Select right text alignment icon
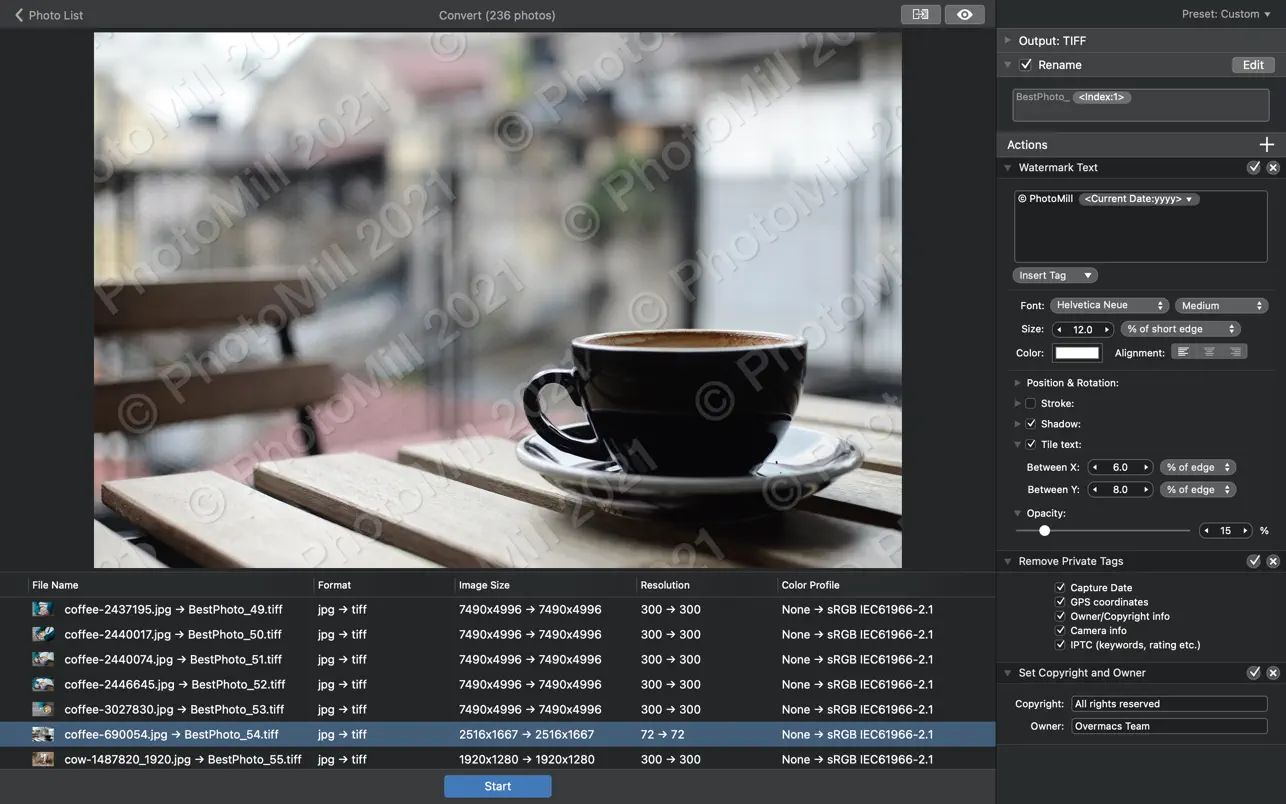The width and height of the screenshot is (1286, 804). (x=1235, y=352)
